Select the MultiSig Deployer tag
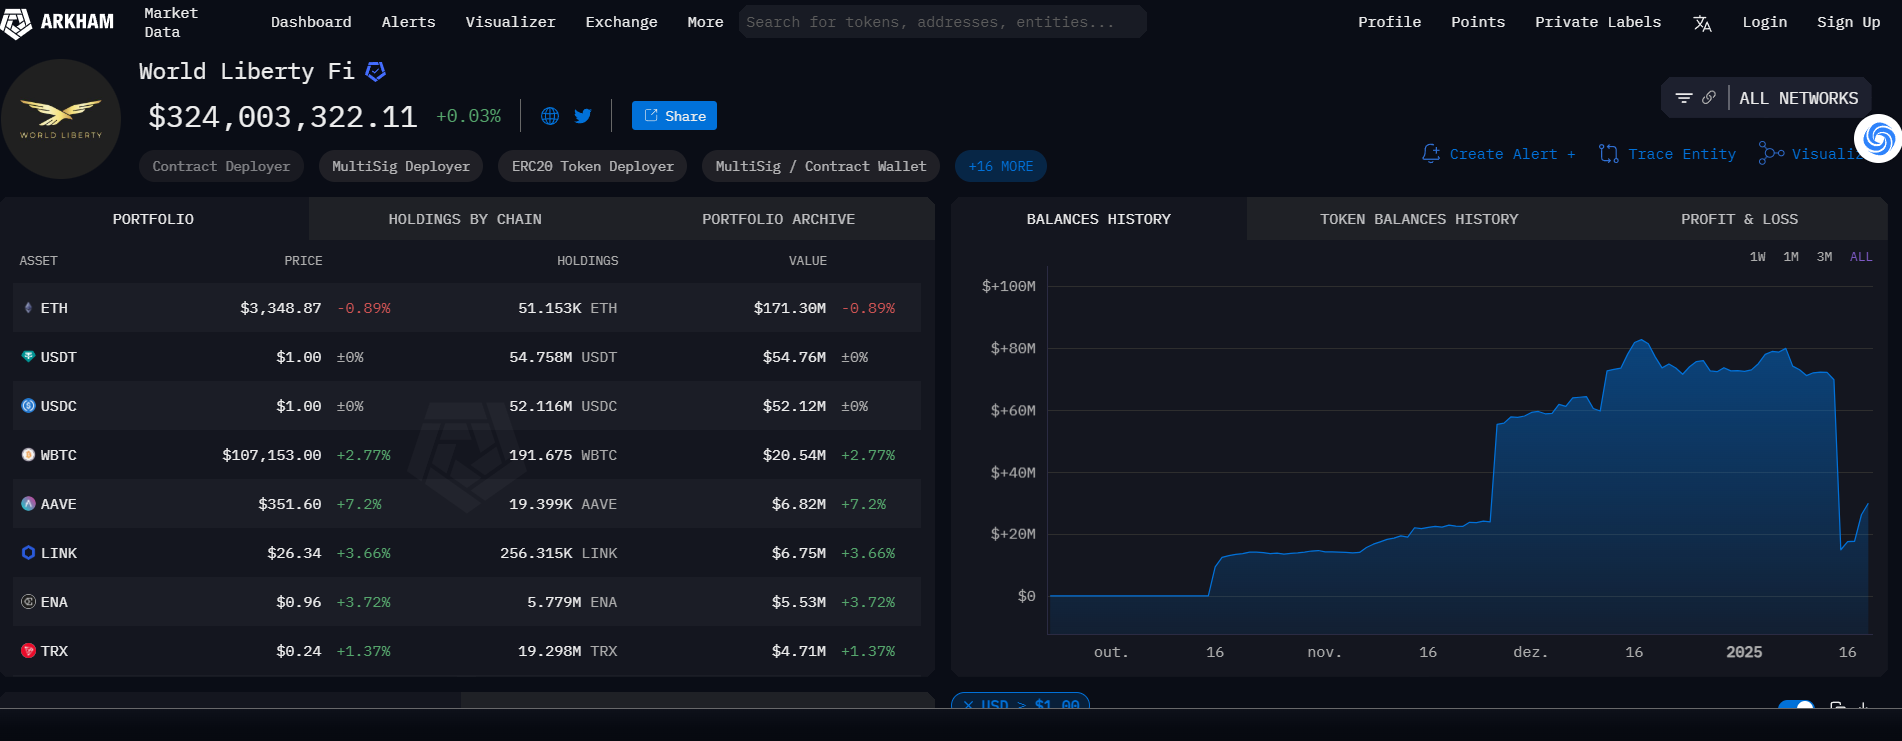This screenshot has width=1902, height=741. 401,166
